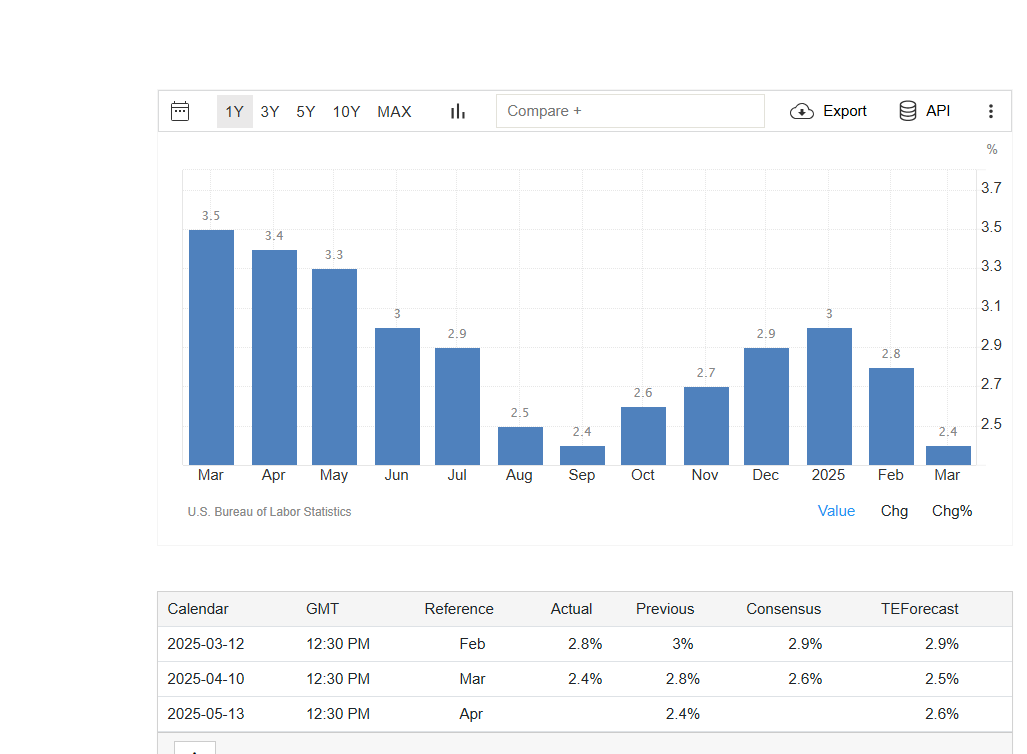Viewport: 1027px width, 754px height.
Task: Select the 2025-05-13 calendar date
Action: (206, 713)
